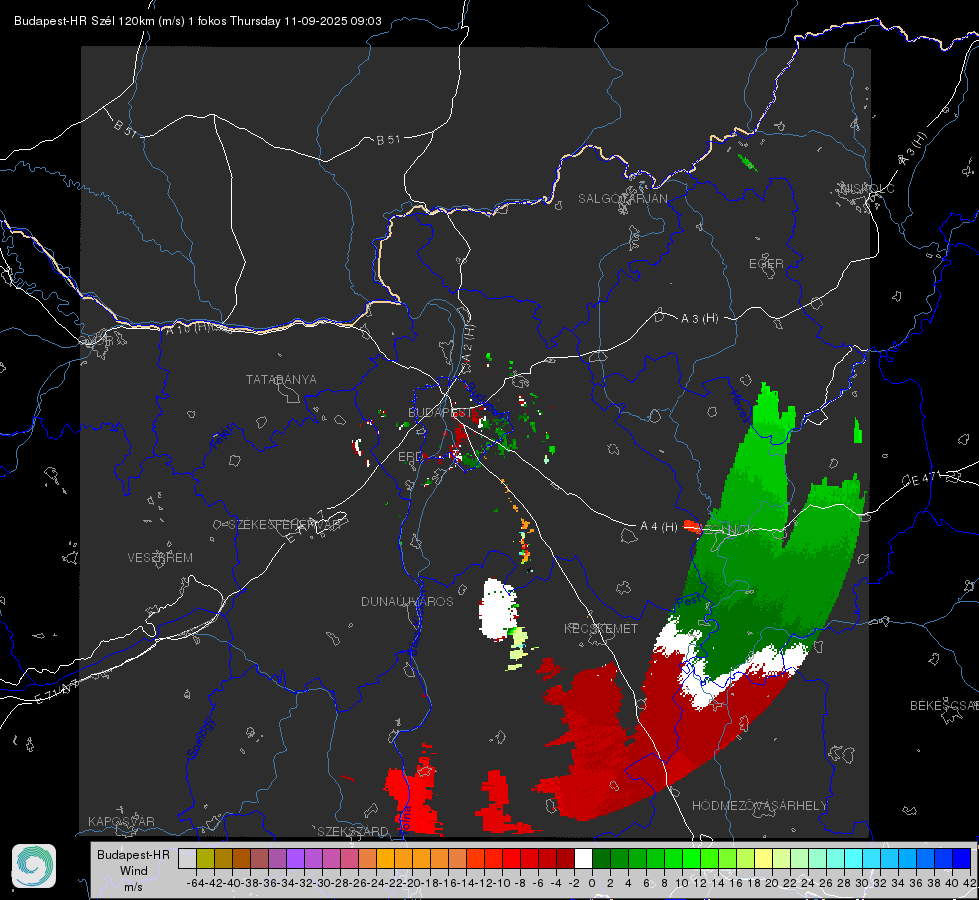Click the TATABÁNYA city label

coord(281,380)
